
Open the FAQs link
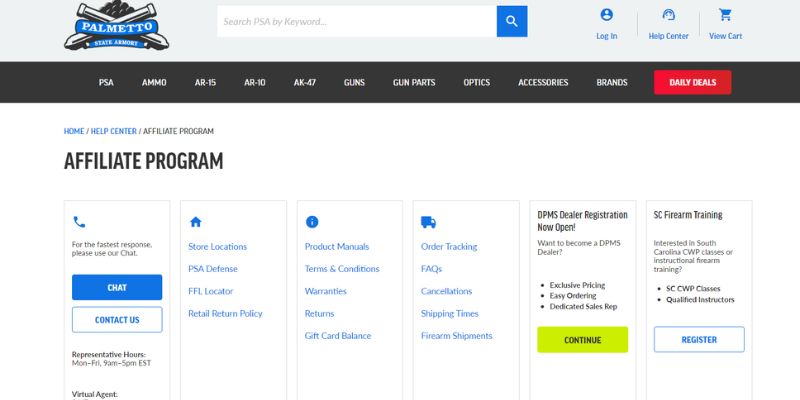(x=431, y=269)
